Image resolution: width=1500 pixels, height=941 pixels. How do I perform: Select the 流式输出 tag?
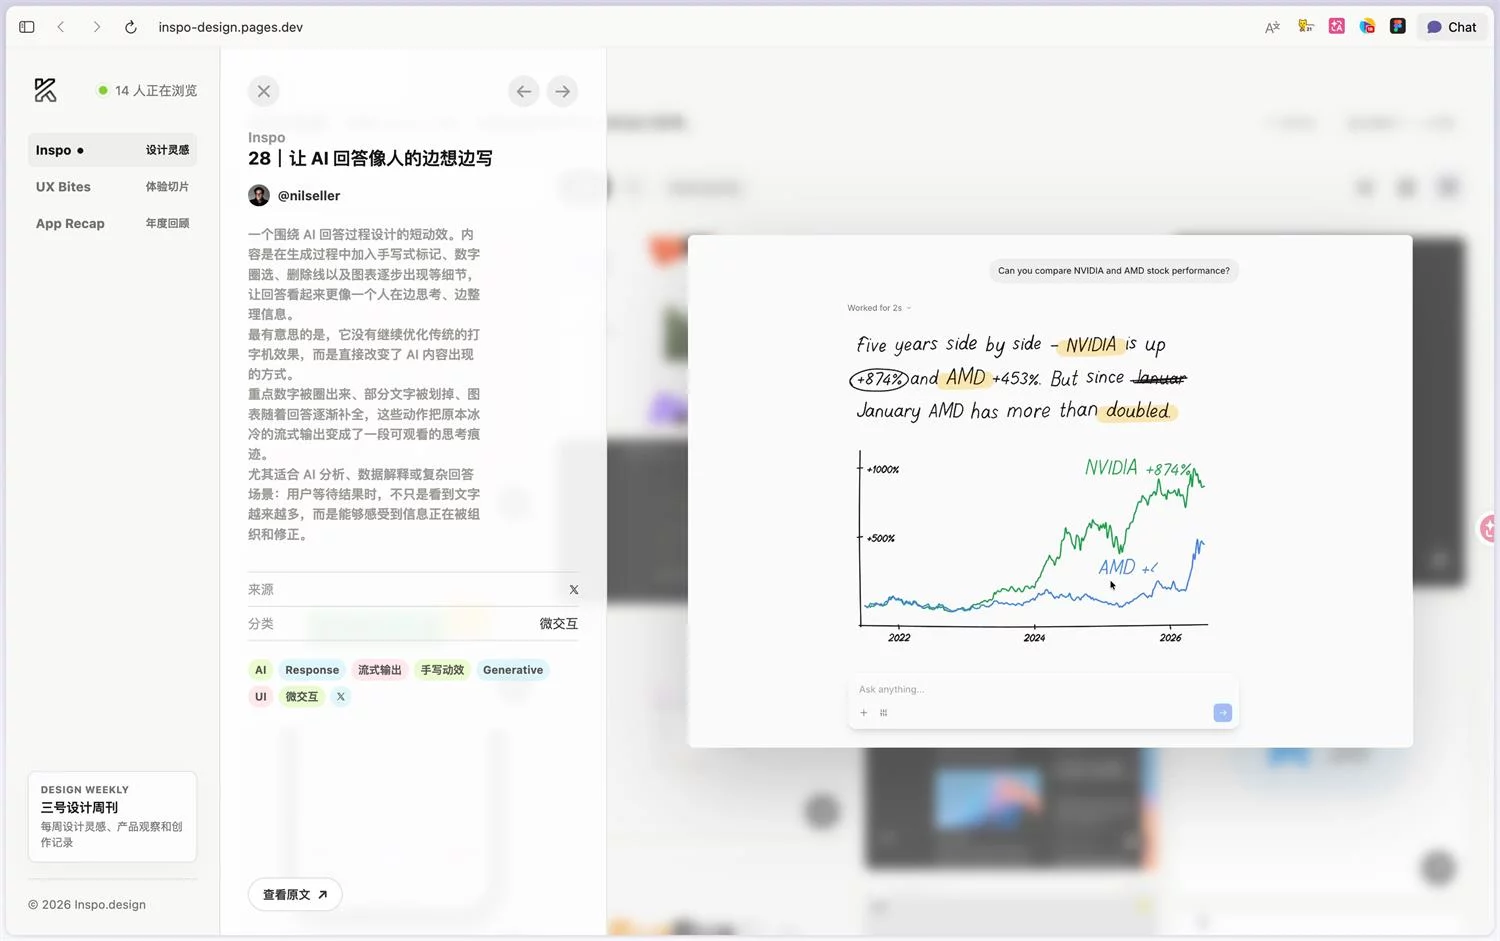380,670
